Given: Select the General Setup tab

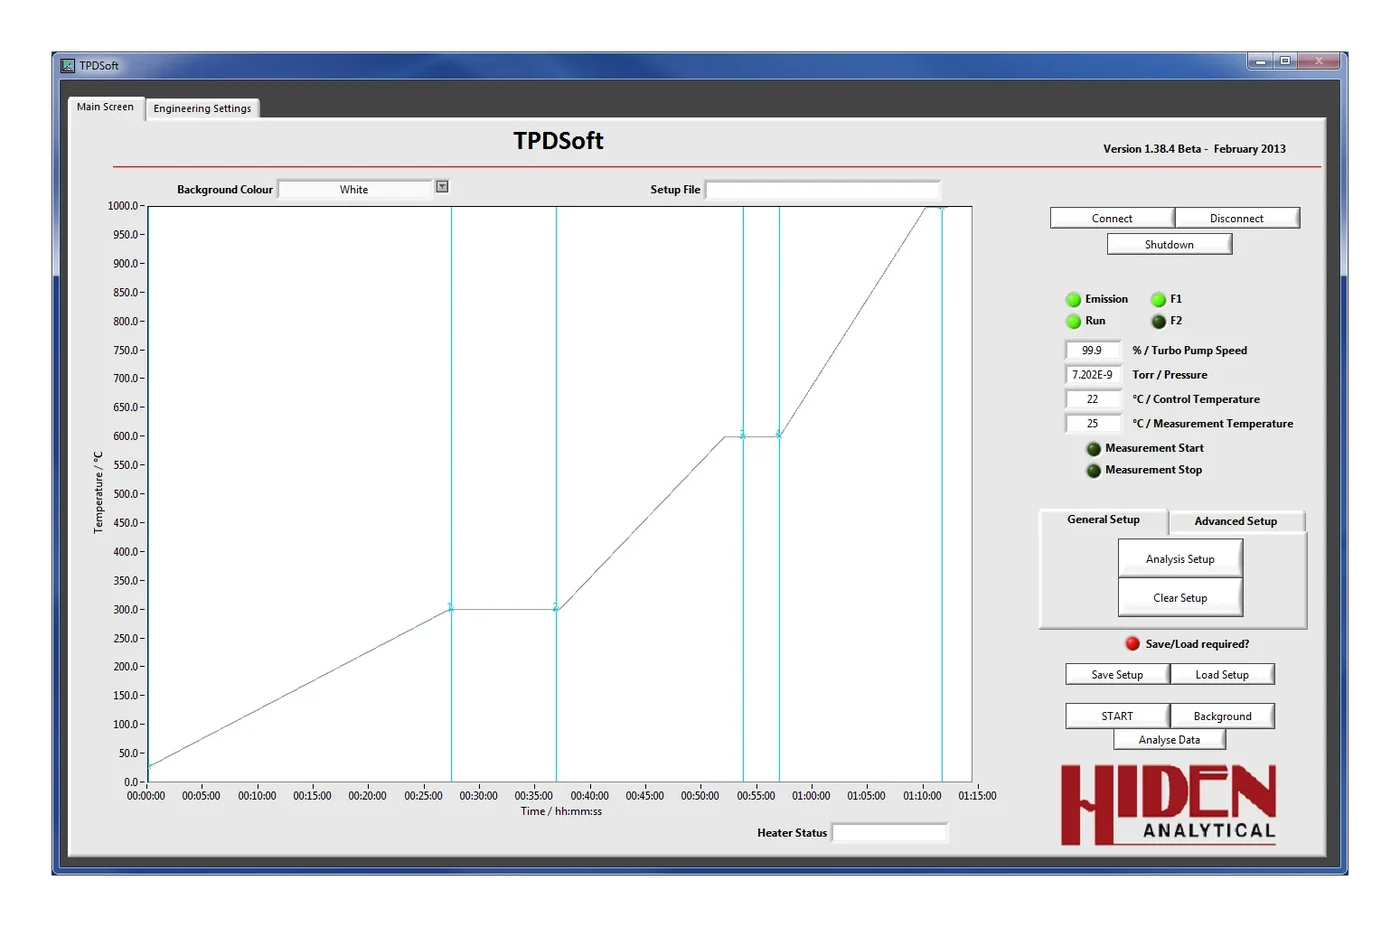Looking at the screenshot, I should 1103,520.
